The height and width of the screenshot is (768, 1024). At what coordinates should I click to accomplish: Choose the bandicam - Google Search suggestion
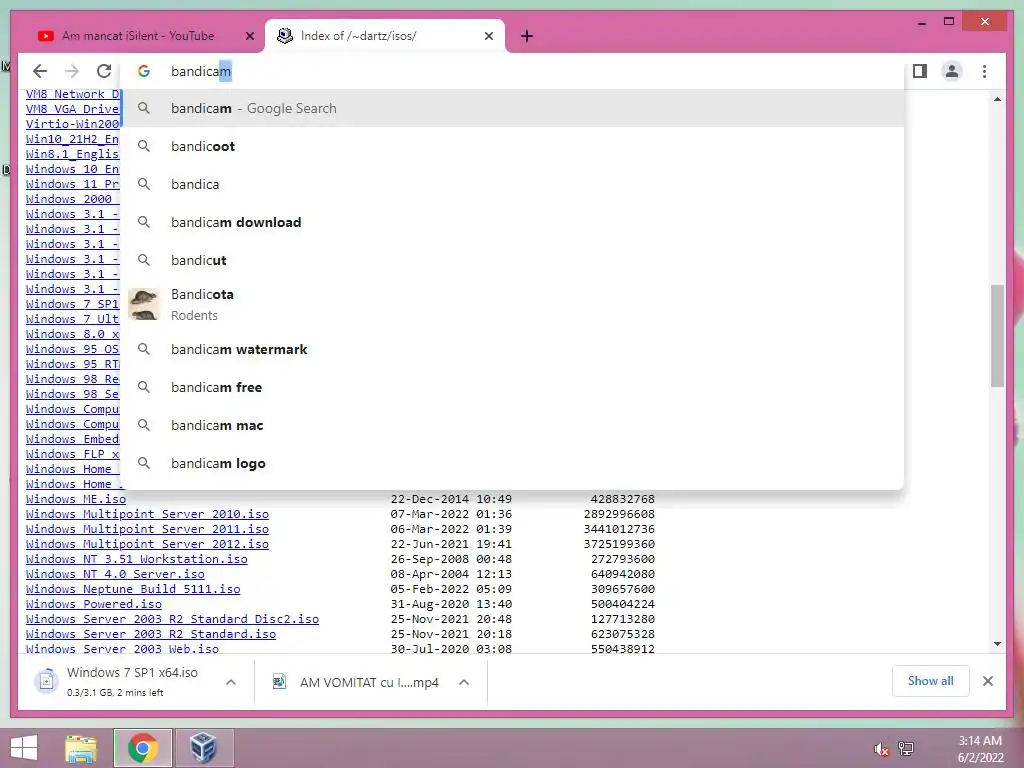[513, 108]
